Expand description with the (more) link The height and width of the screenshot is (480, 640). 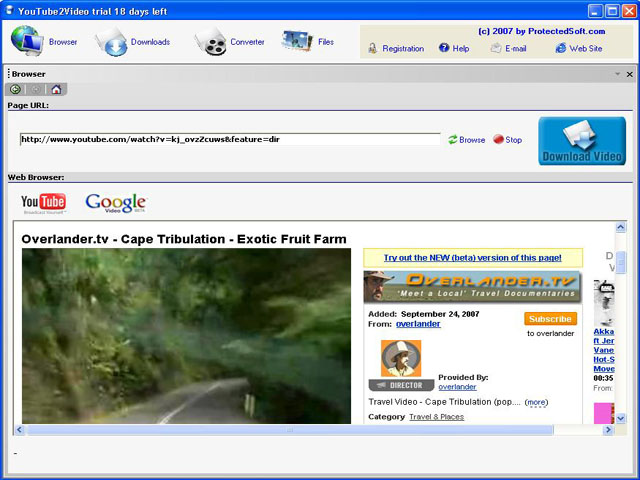536,402
